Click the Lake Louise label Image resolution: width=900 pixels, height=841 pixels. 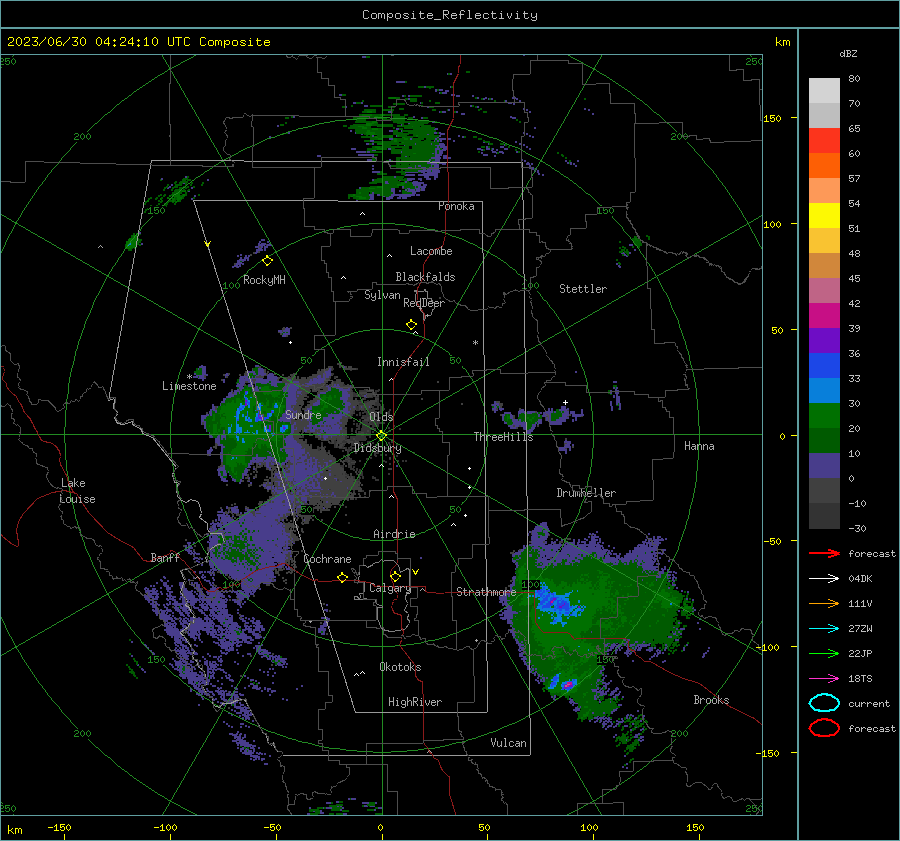(x=77, y=491)
